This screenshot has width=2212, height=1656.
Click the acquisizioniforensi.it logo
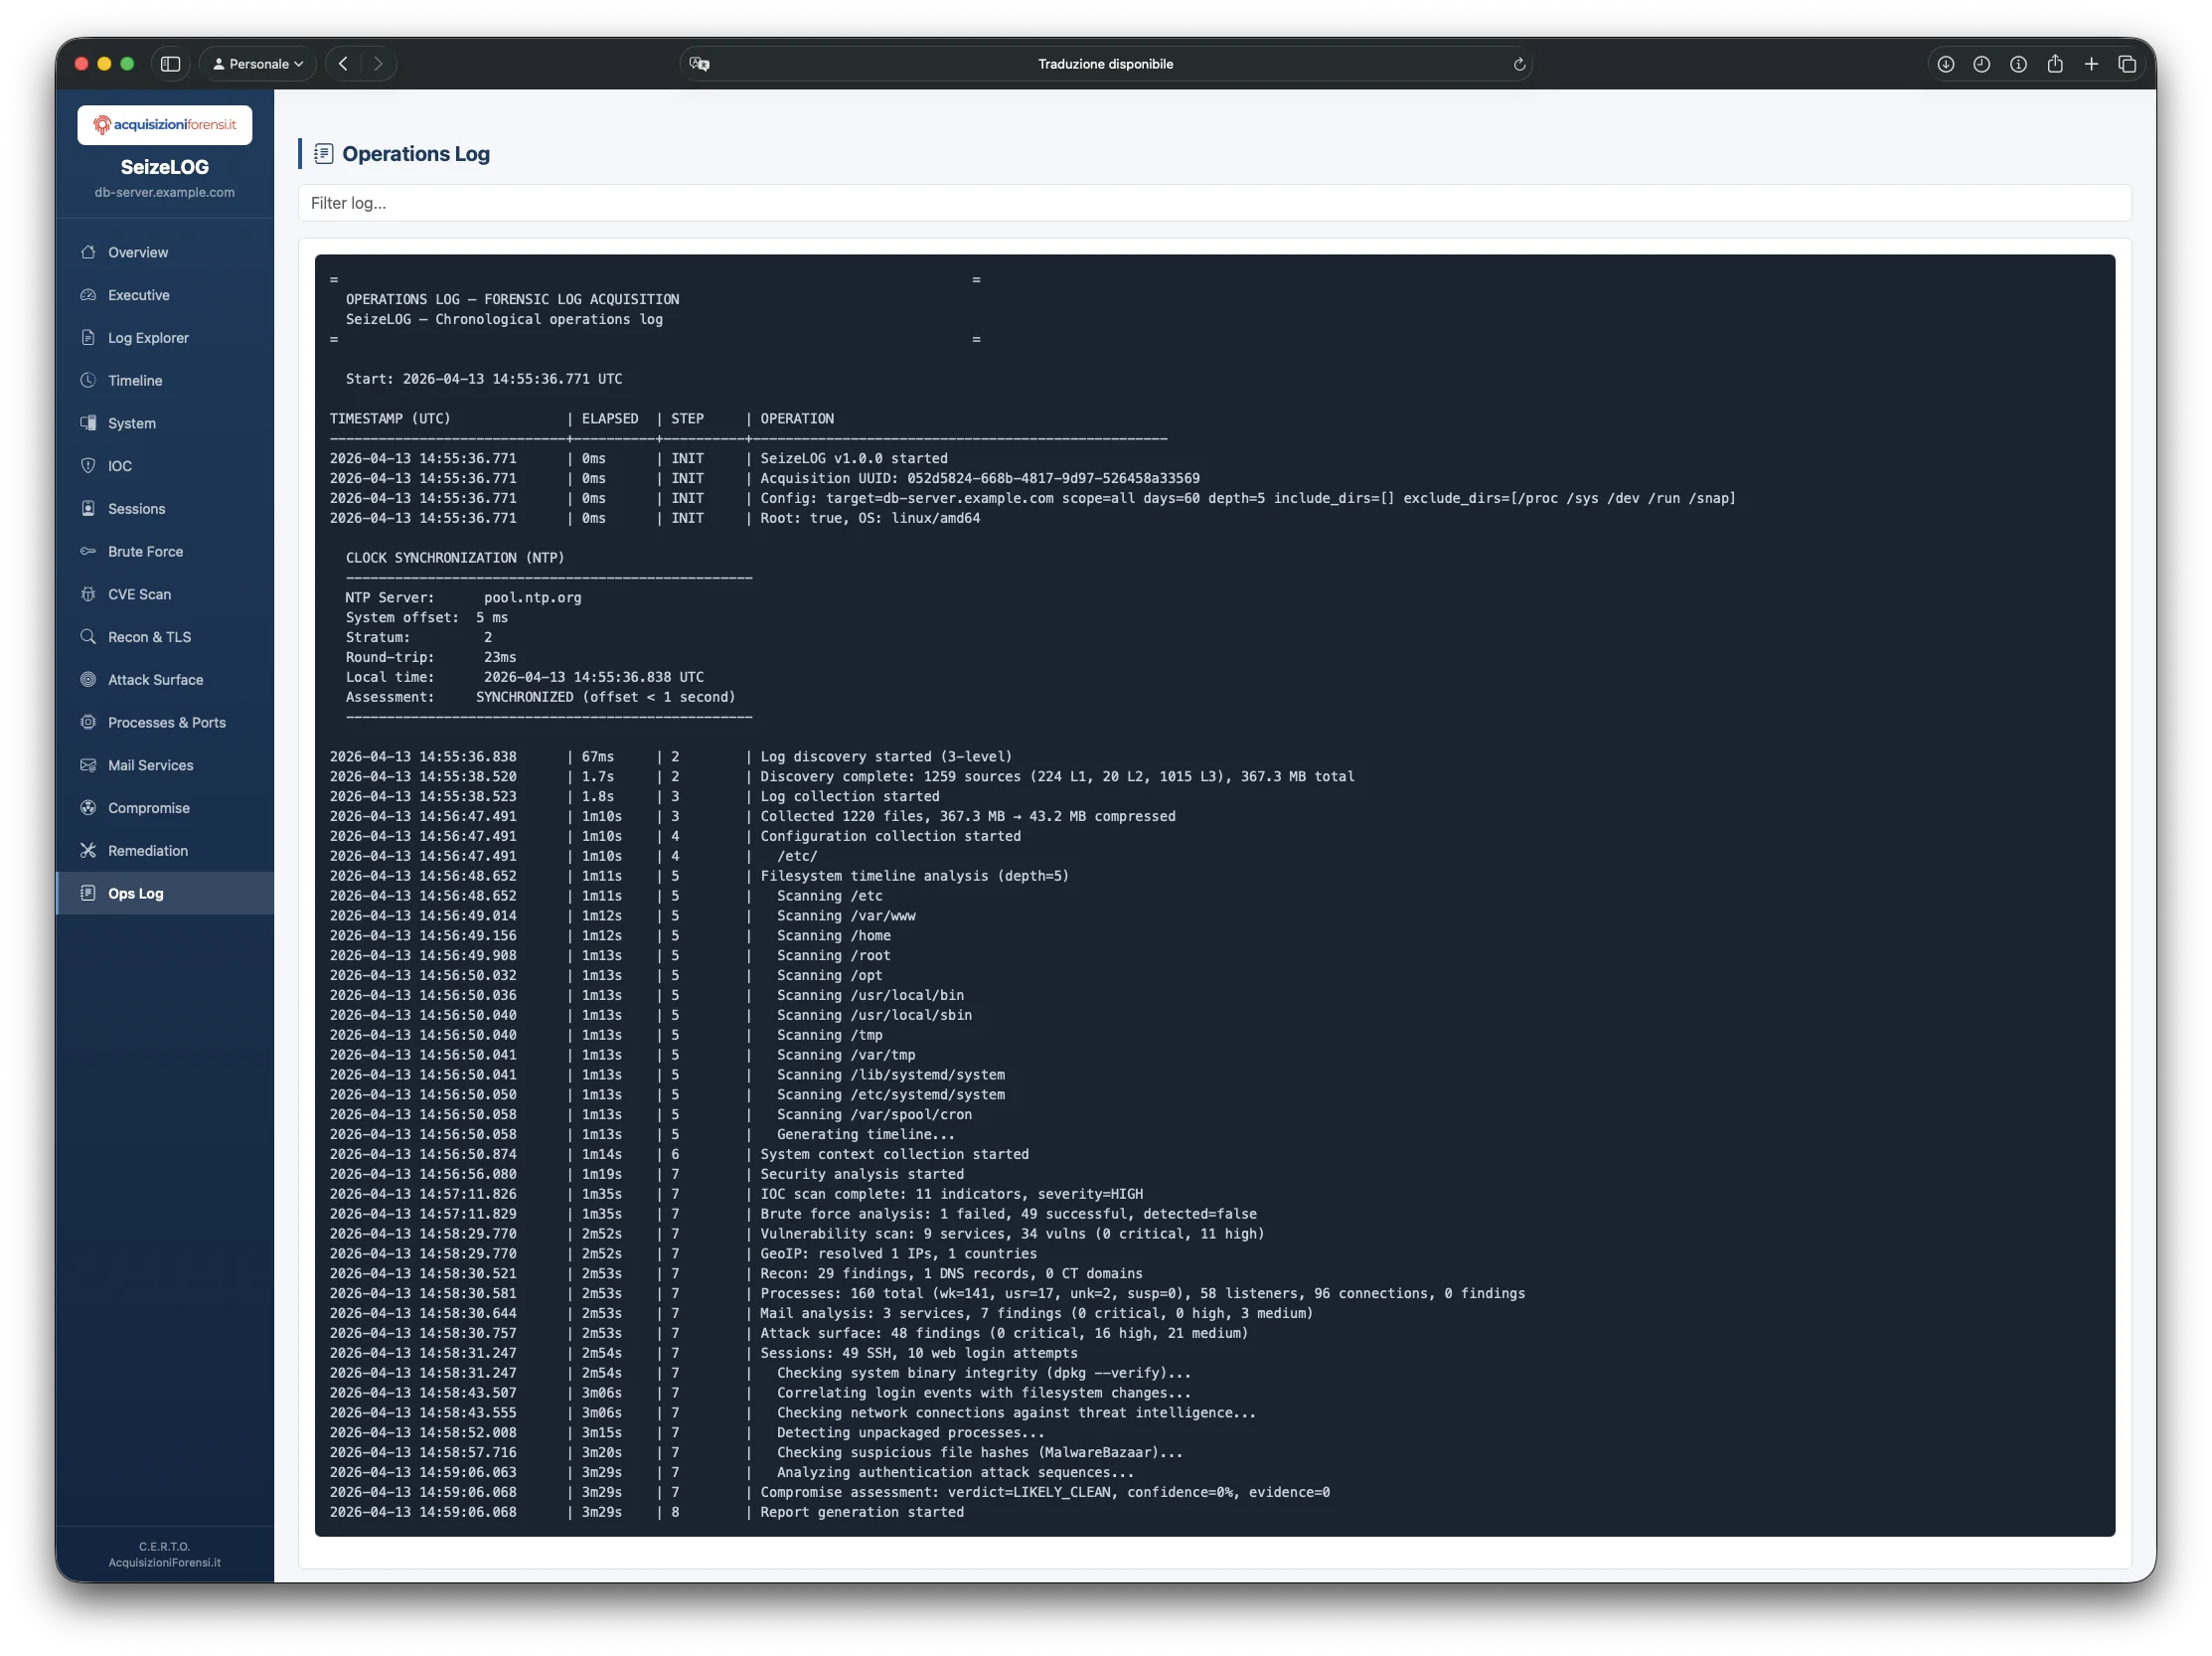[x=164, y=124]
